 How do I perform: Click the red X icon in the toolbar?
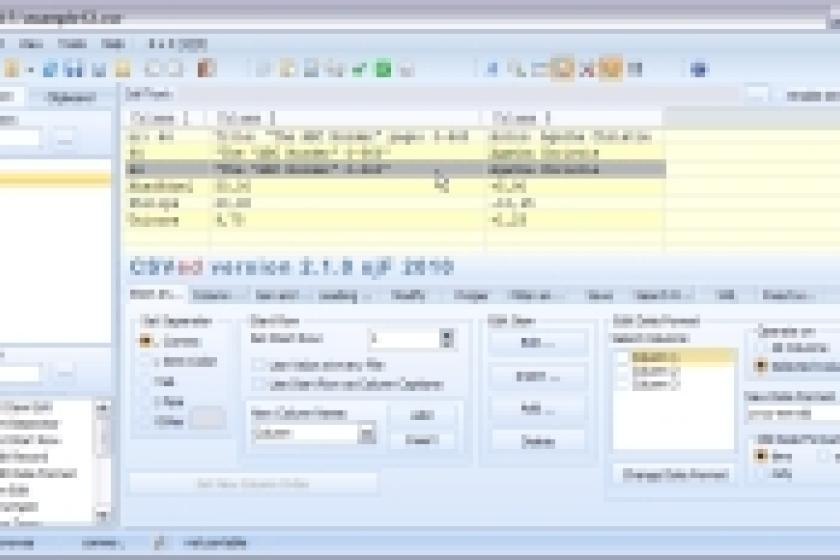(x=587, y=69)
